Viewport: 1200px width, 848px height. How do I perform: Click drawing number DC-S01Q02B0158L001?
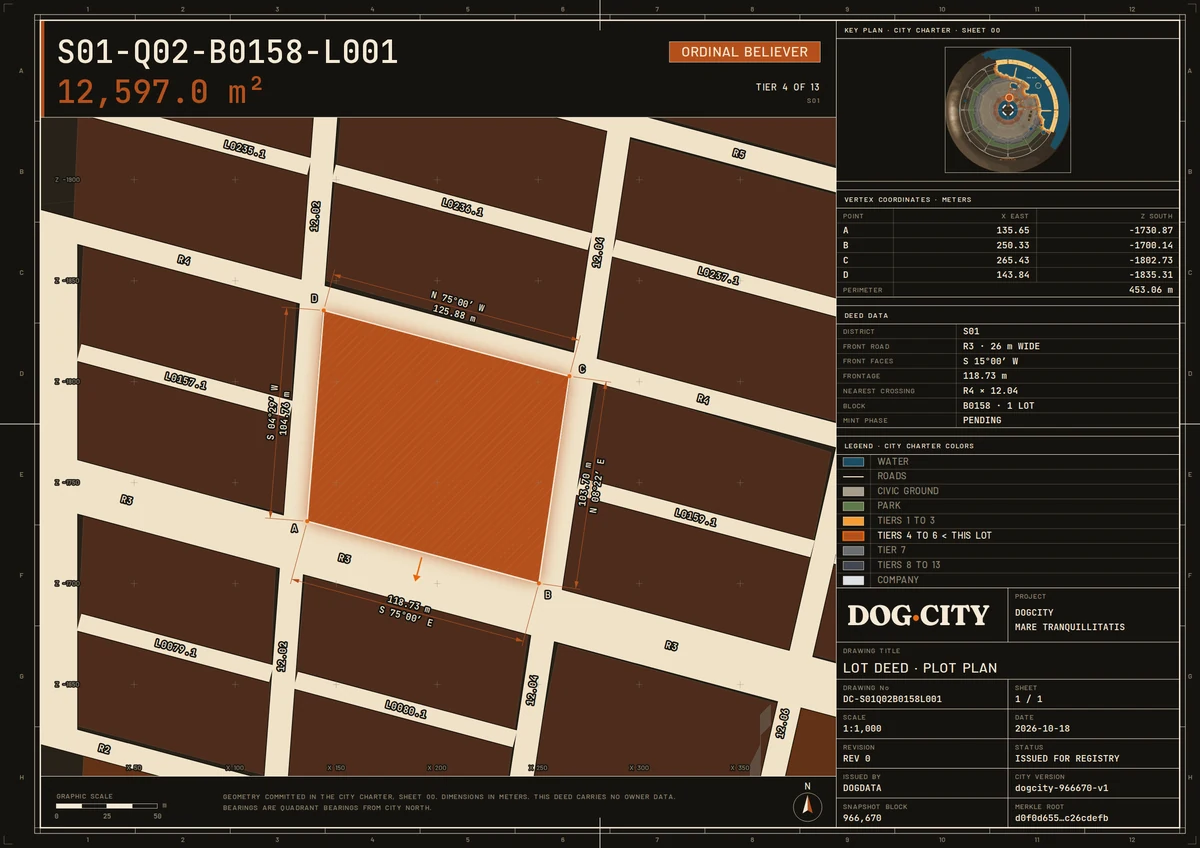click(x=892, y=700)
